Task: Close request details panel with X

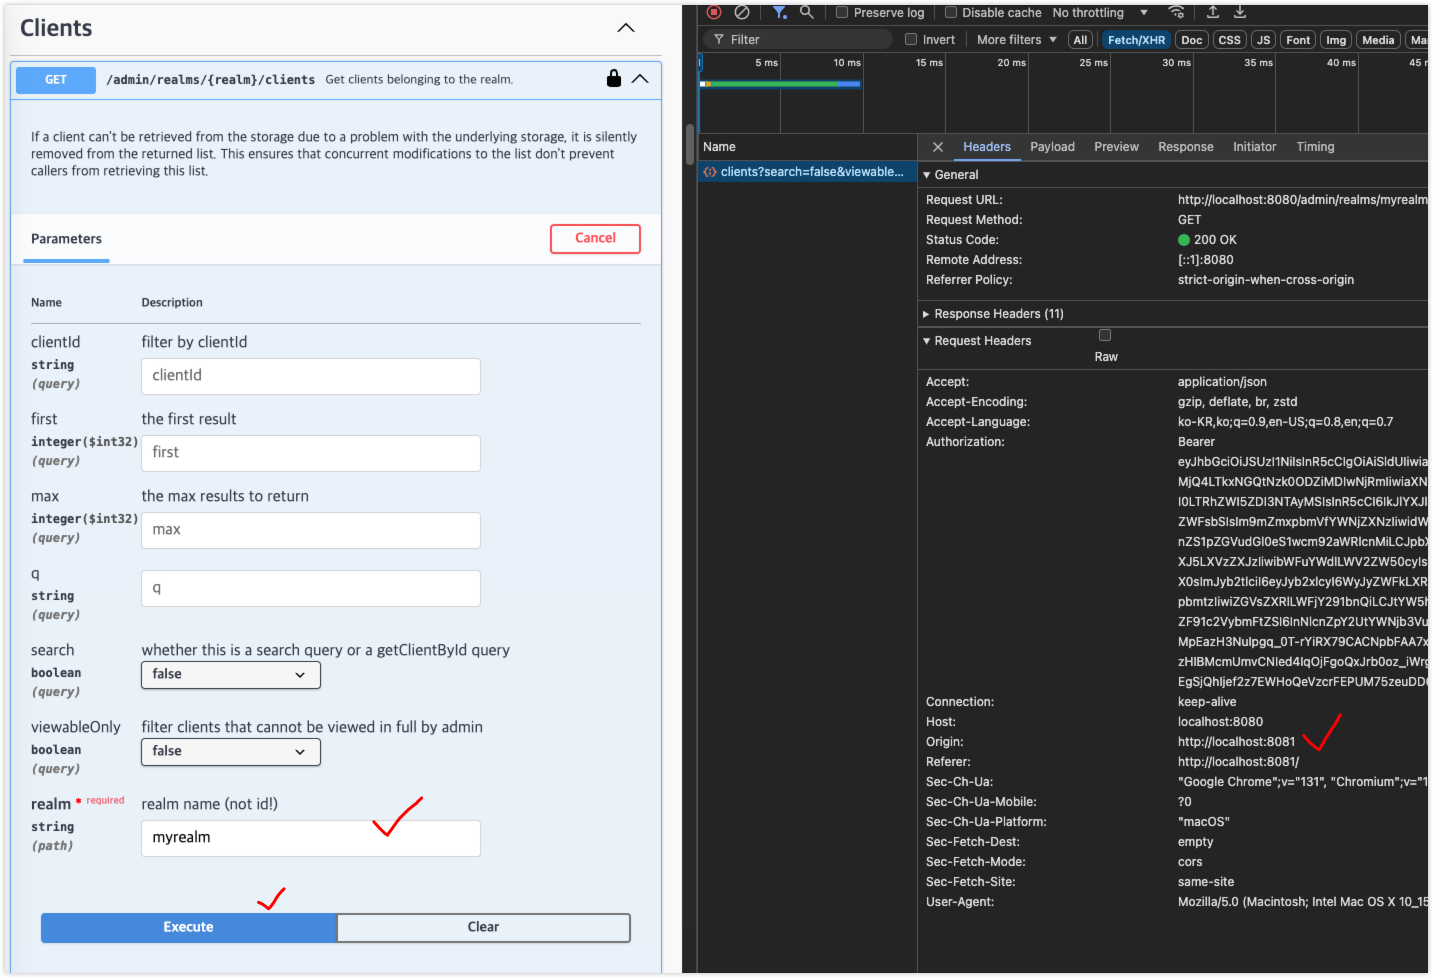Action: 938,147
